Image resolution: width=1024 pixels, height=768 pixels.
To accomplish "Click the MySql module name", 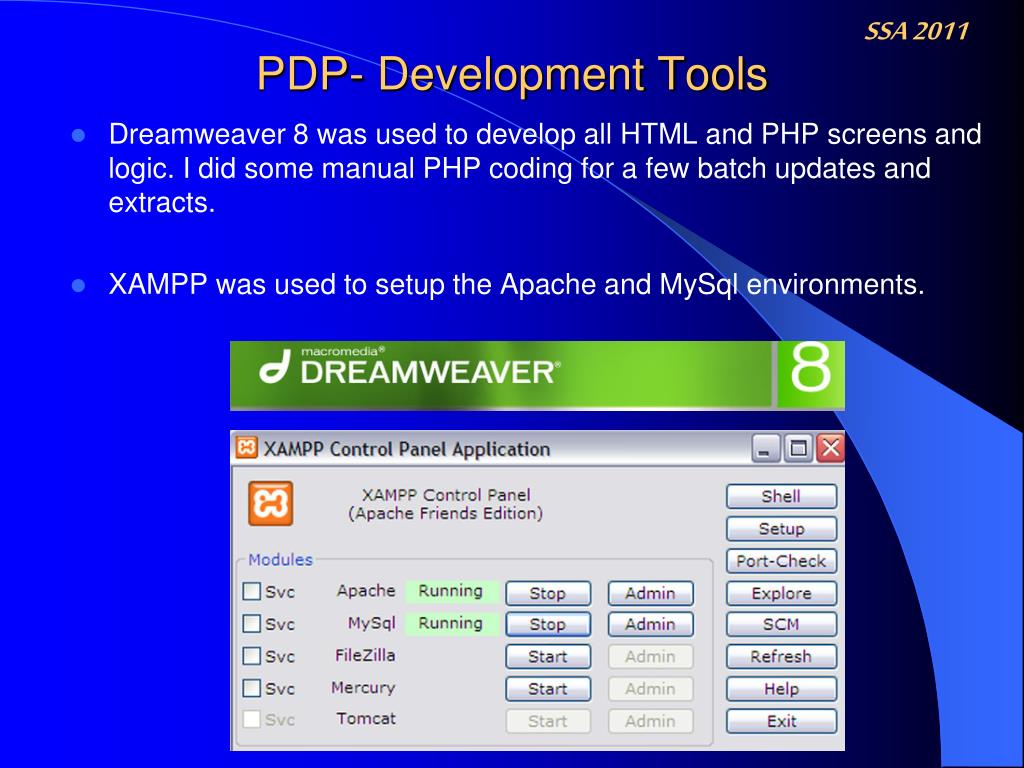I will pyautogui.click(x=372, y=623).
